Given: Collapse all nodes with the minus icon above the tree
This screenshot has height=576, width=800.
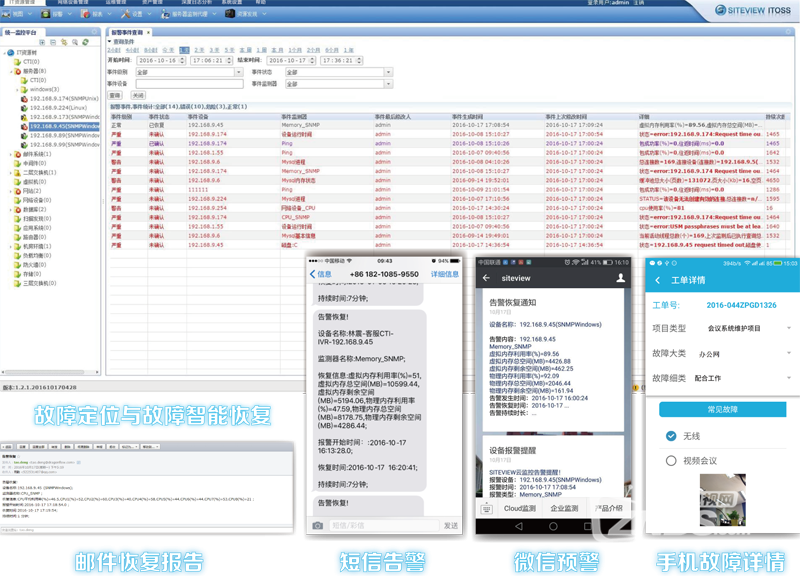Looking at the screenshot, I should tap(53, 42).
